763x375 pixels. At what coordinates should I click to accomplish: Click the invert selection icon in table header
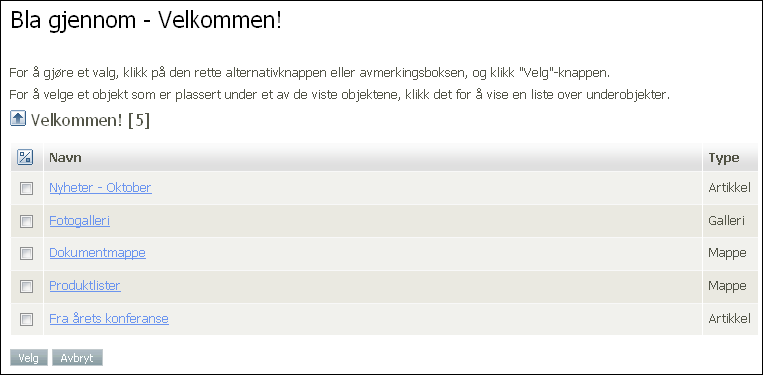[25, 157]
